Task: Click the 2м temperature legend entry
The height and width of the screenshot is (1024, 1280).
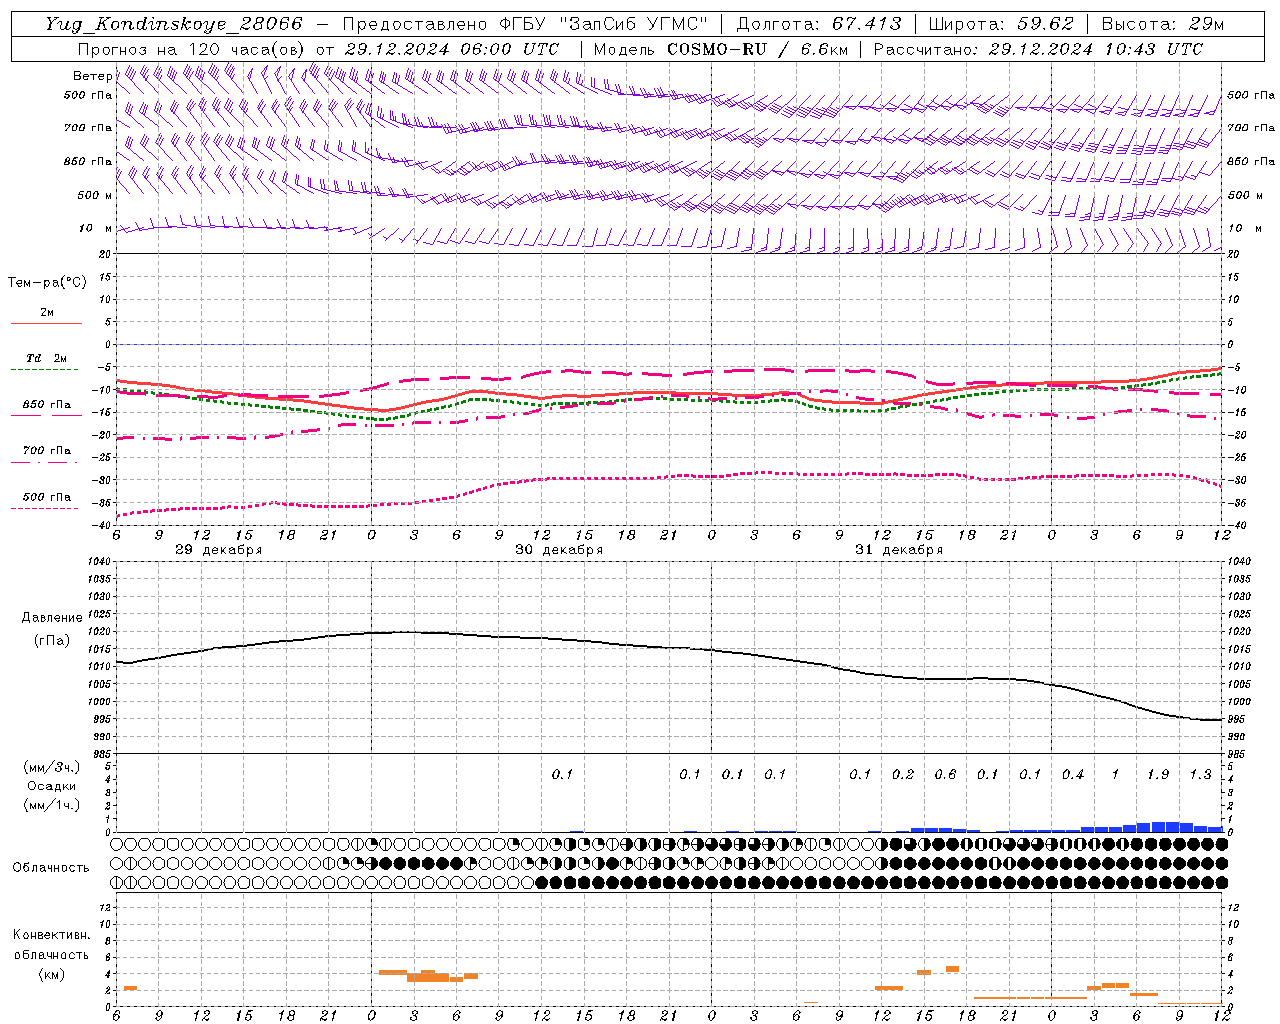Action: (47, 313)
